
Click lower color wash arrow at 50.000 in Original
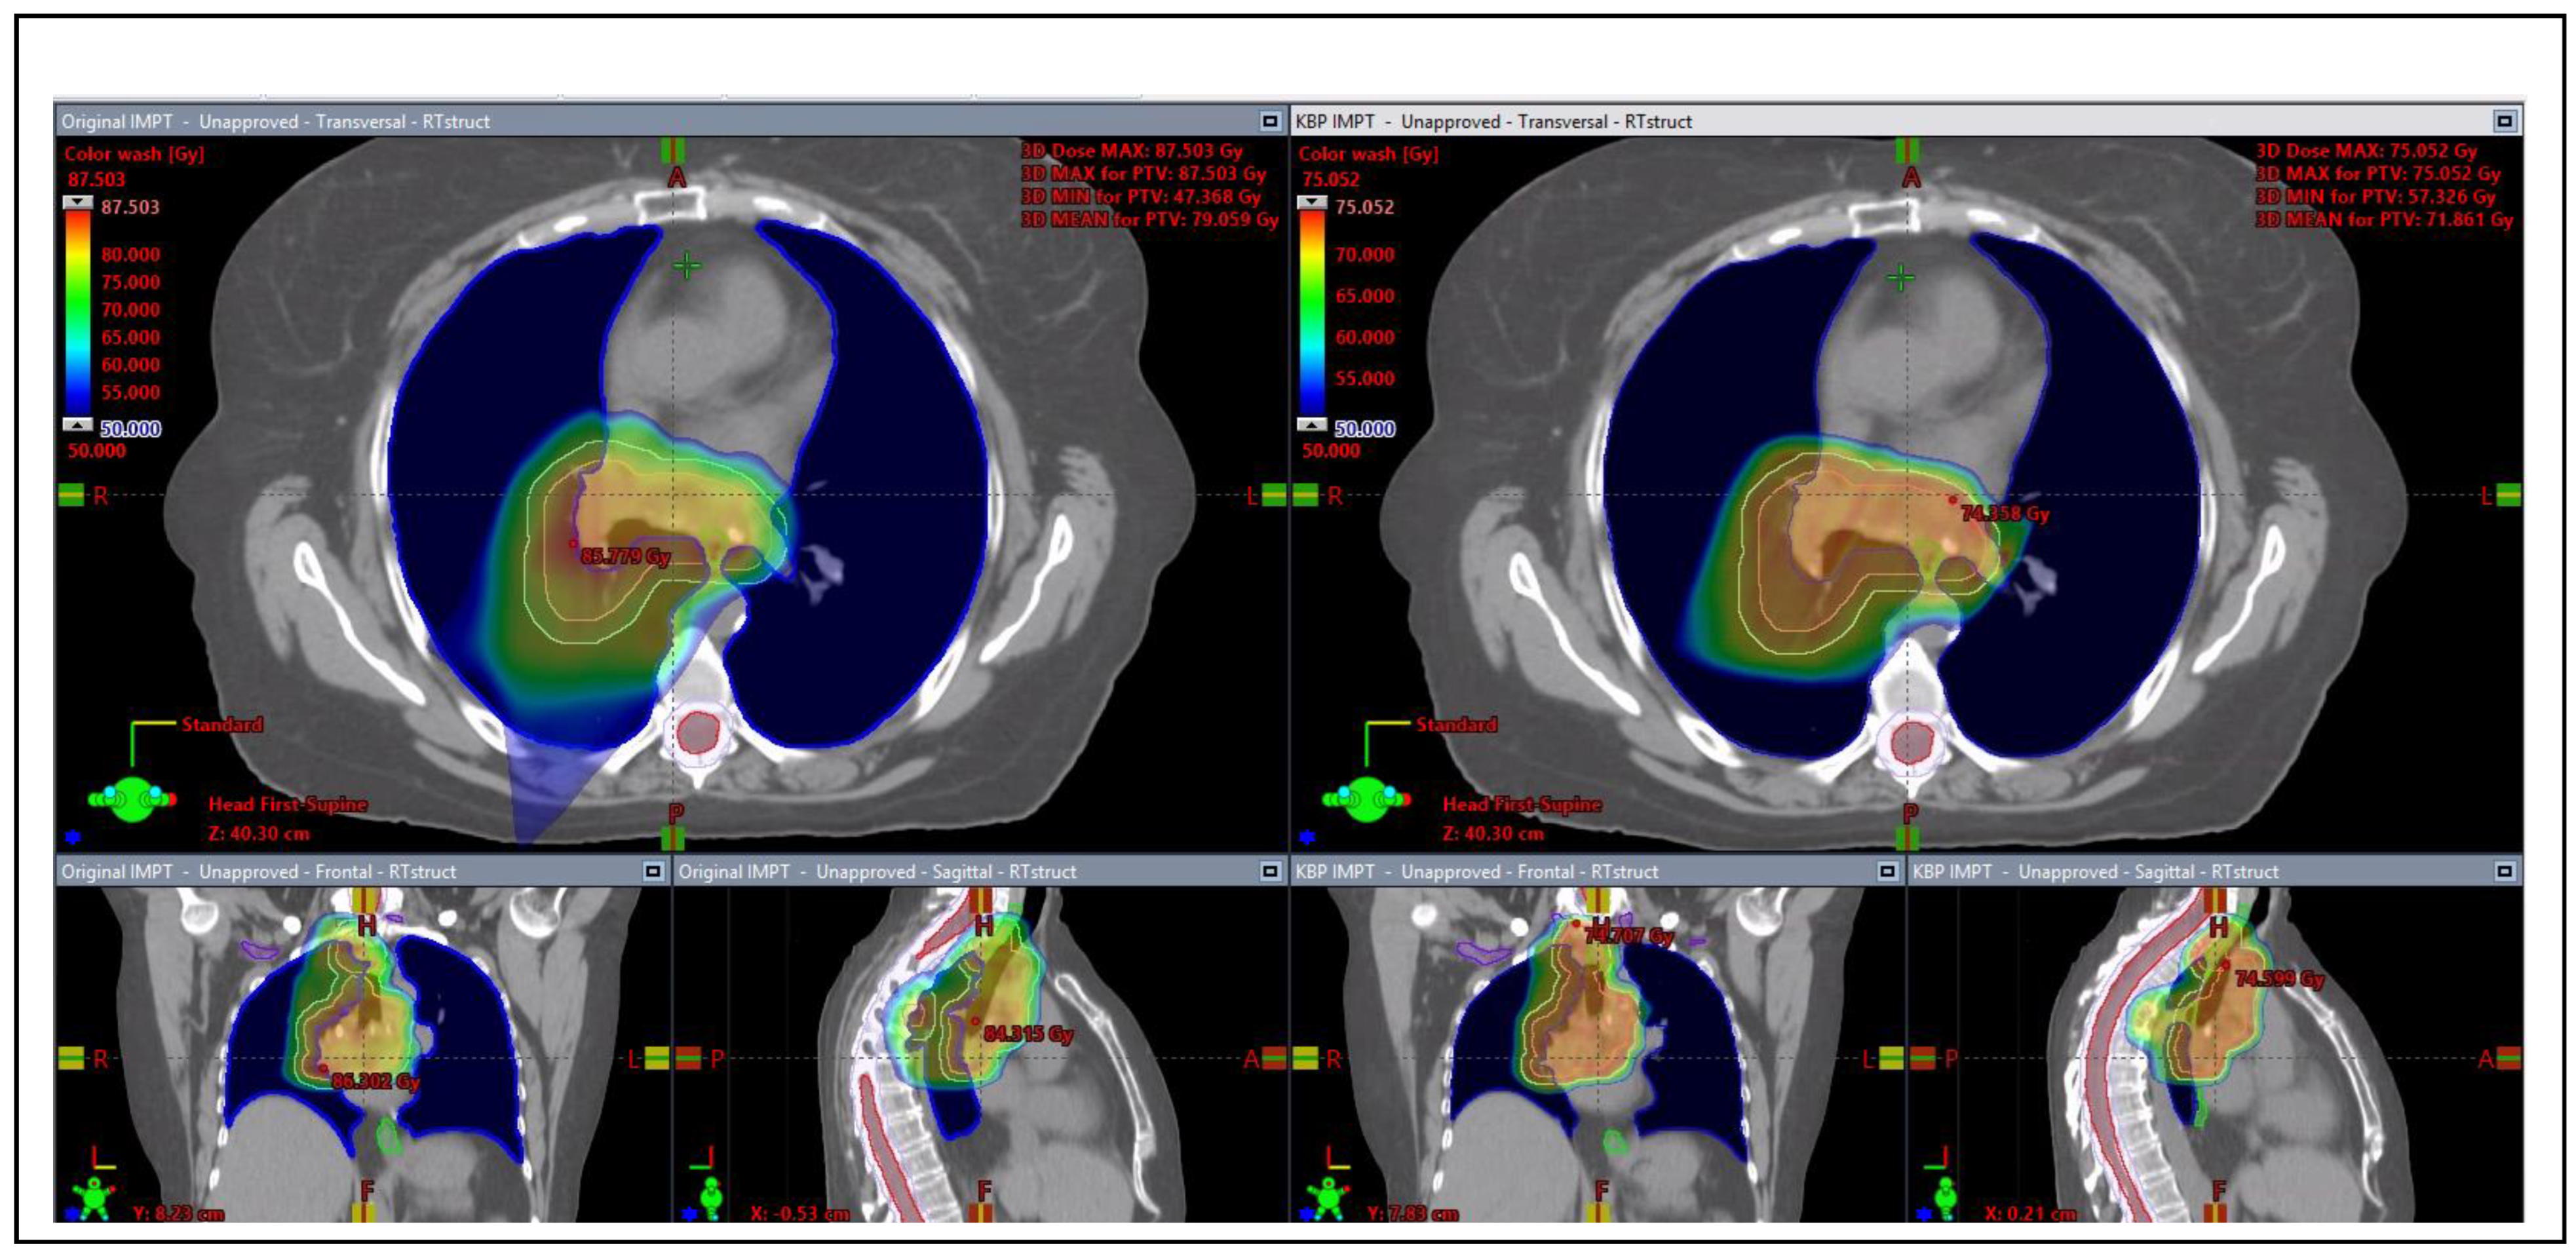click(x=78, y=425)
